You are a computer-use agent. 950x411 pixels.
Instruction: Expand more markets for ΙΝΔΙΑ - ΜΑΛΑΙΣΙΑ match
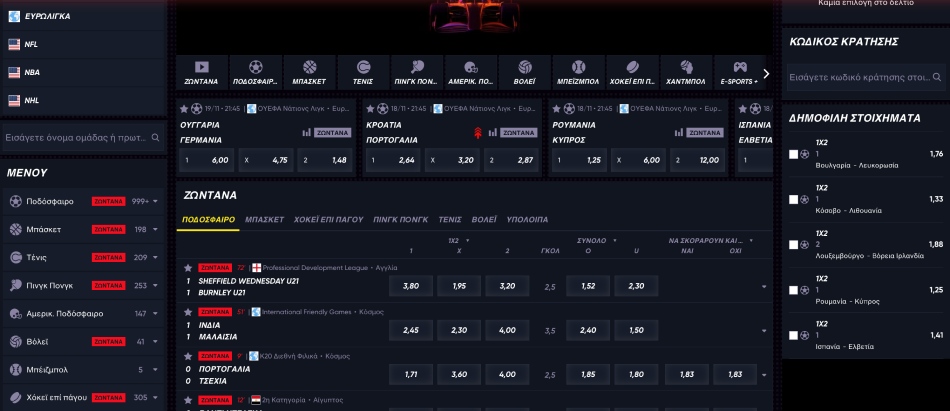pyautogui.click(x=764, y=331)
